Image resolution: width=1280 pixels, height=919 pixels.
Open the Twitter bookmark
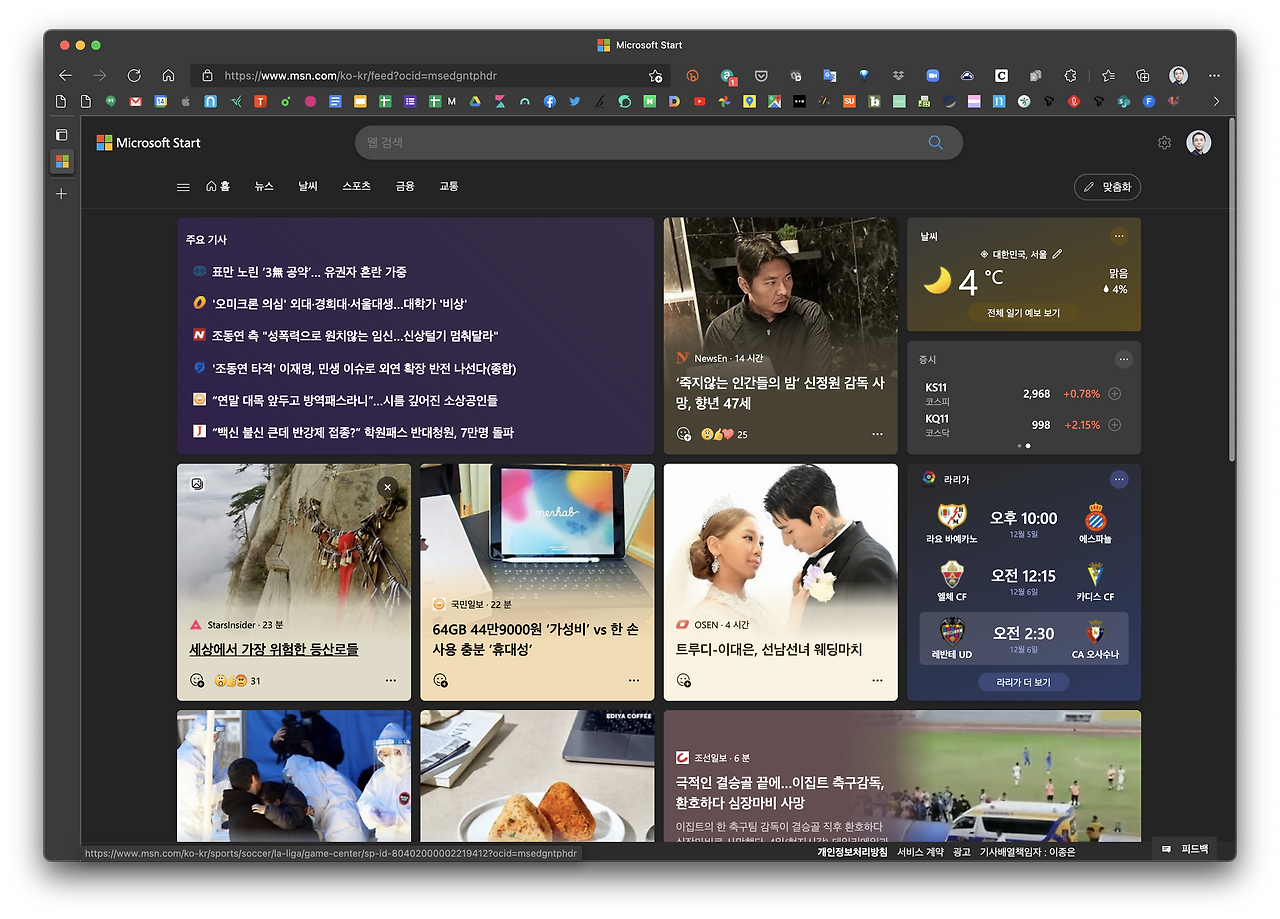(575, 101)
